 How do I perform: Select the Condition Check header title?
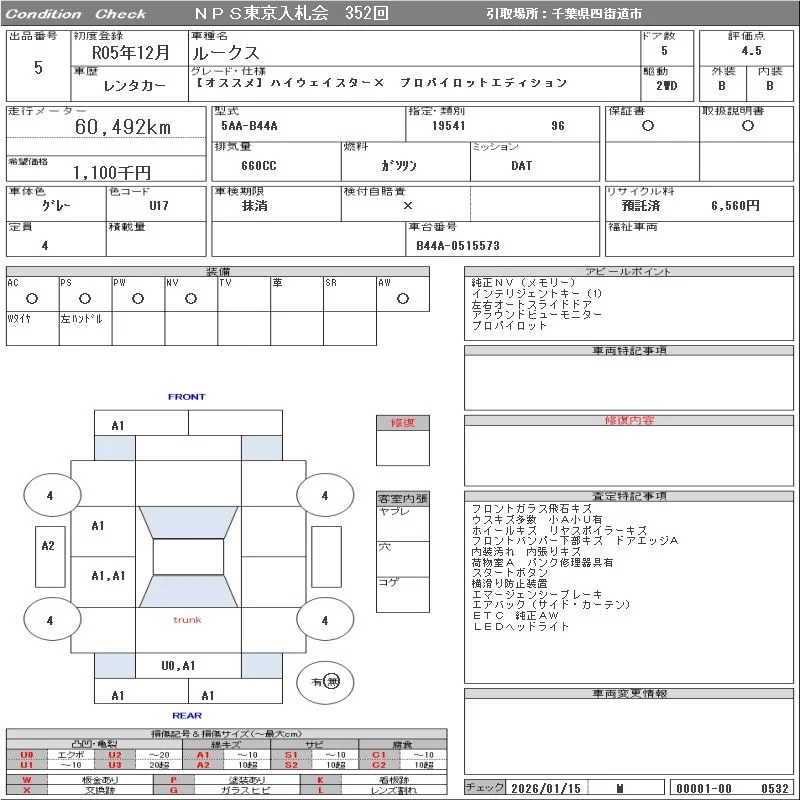coord(76,14)
